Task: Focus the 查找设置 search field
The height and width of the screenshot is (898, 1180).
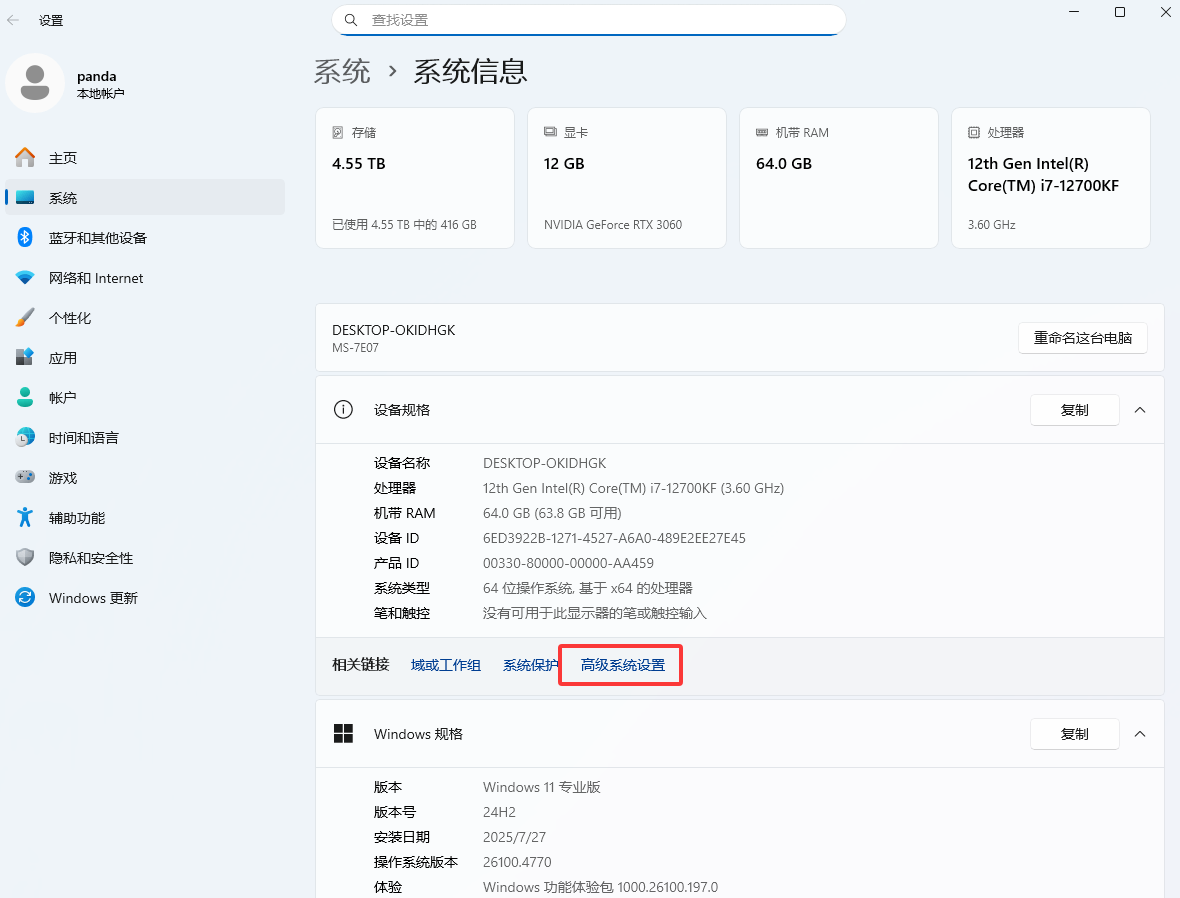Action: point(588,20)
